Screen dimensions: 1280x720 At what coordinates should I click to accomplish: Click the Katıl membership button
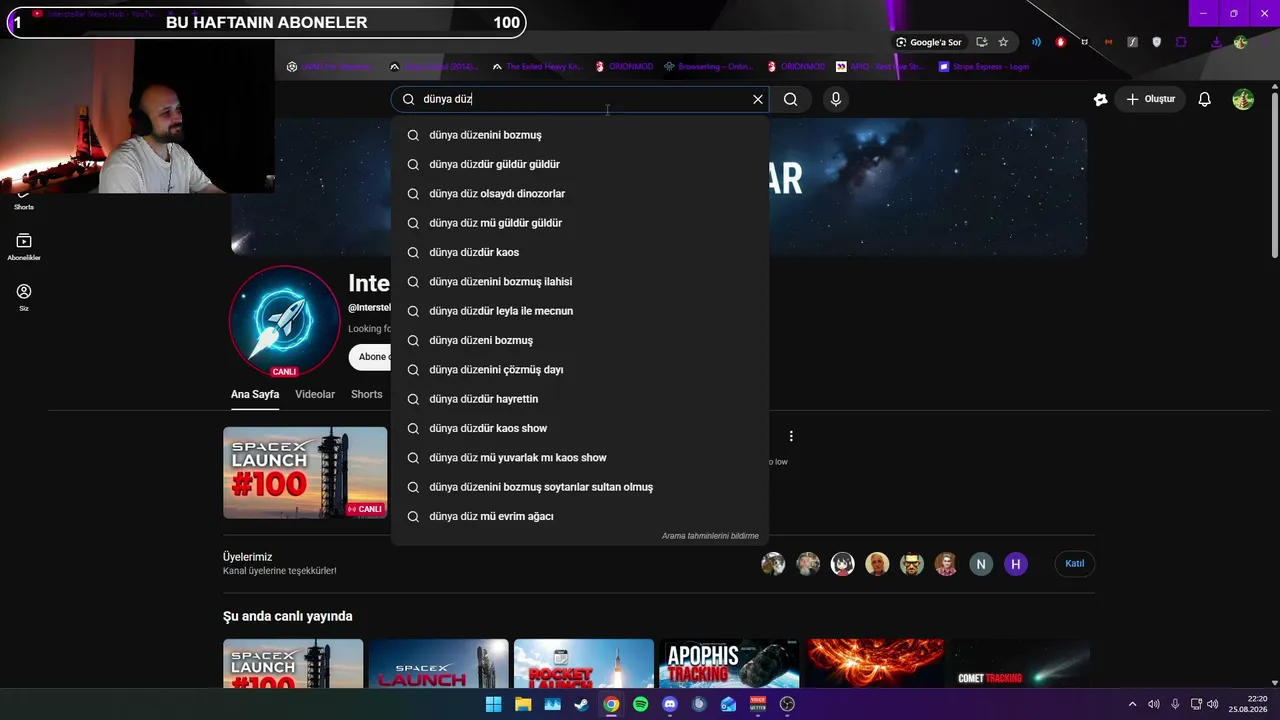[x=1074, y=564]
